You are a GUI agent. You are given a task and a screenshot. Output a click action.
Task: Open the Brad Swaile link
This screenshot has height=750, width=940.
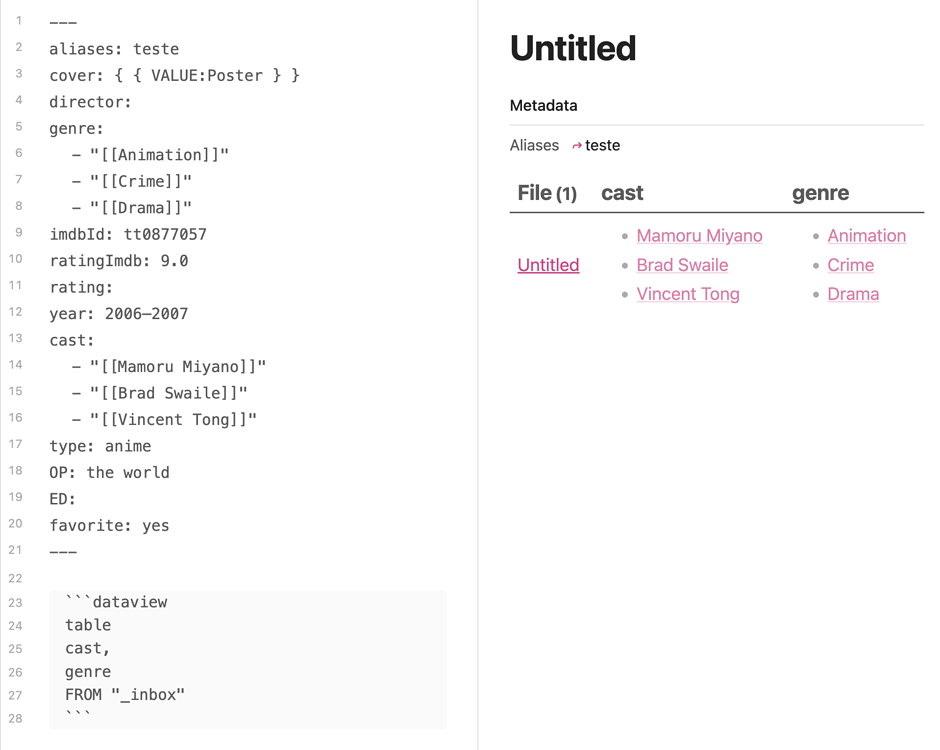[682, 265]
